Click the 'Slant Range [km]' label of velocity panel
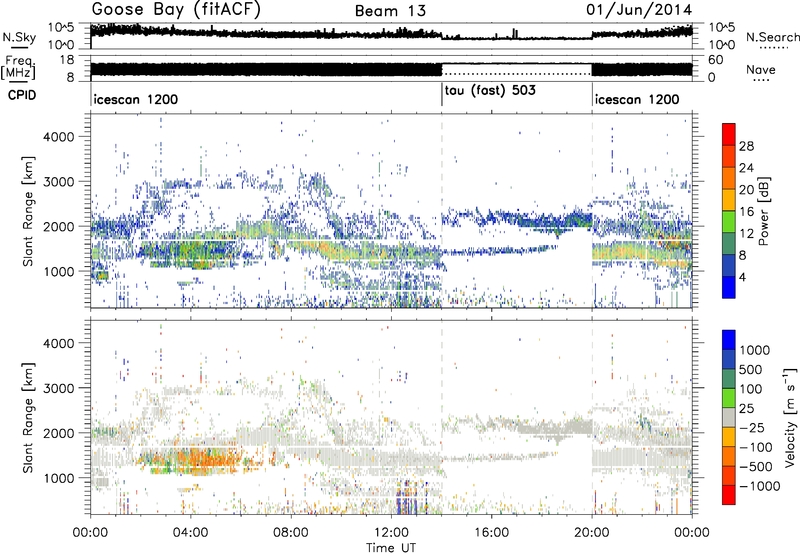This screenshot has height=554, width=800. (x=28, y=418)
